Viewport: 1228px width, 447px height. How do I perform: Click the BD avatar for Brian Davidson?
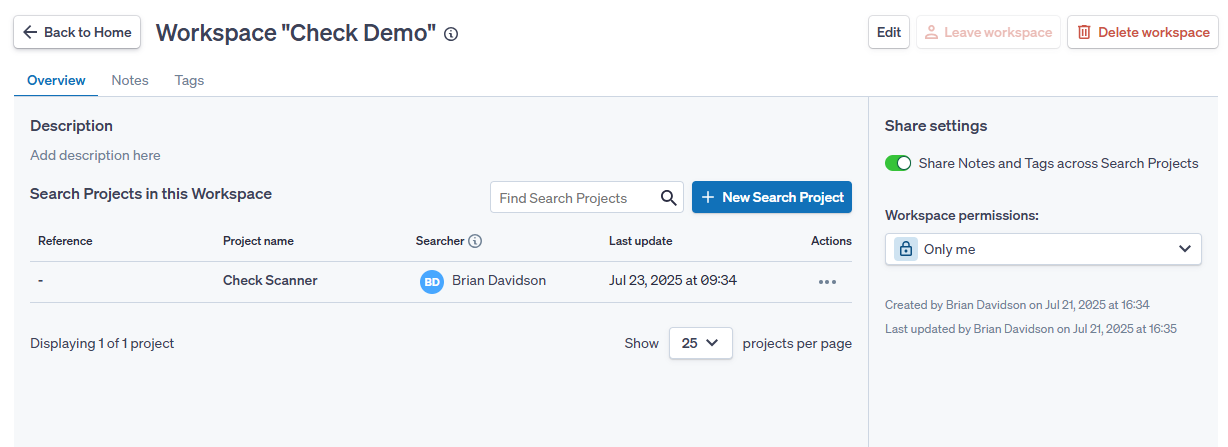click(x=432, y=282)
